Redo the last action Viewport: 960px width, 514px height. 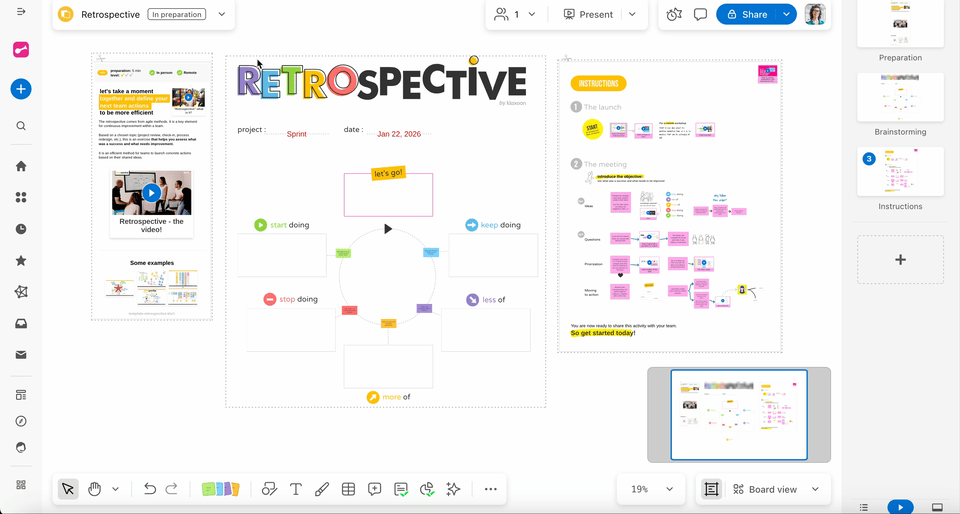(172, 489)
